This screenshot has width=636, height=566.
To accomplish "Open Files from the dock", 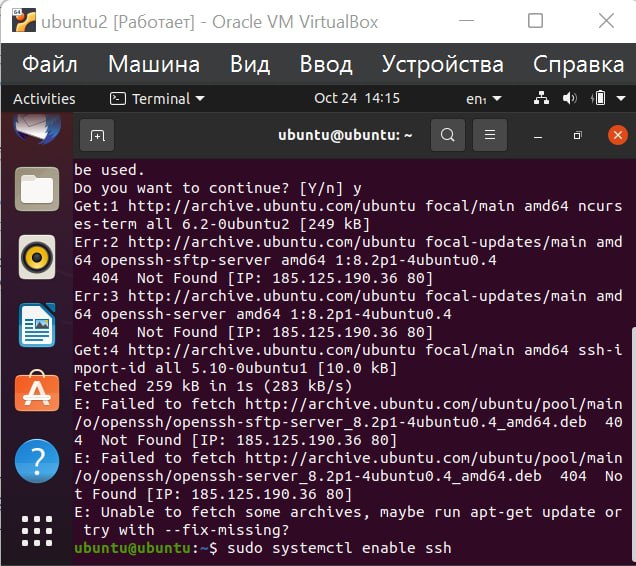I will (x=37, y=189).
